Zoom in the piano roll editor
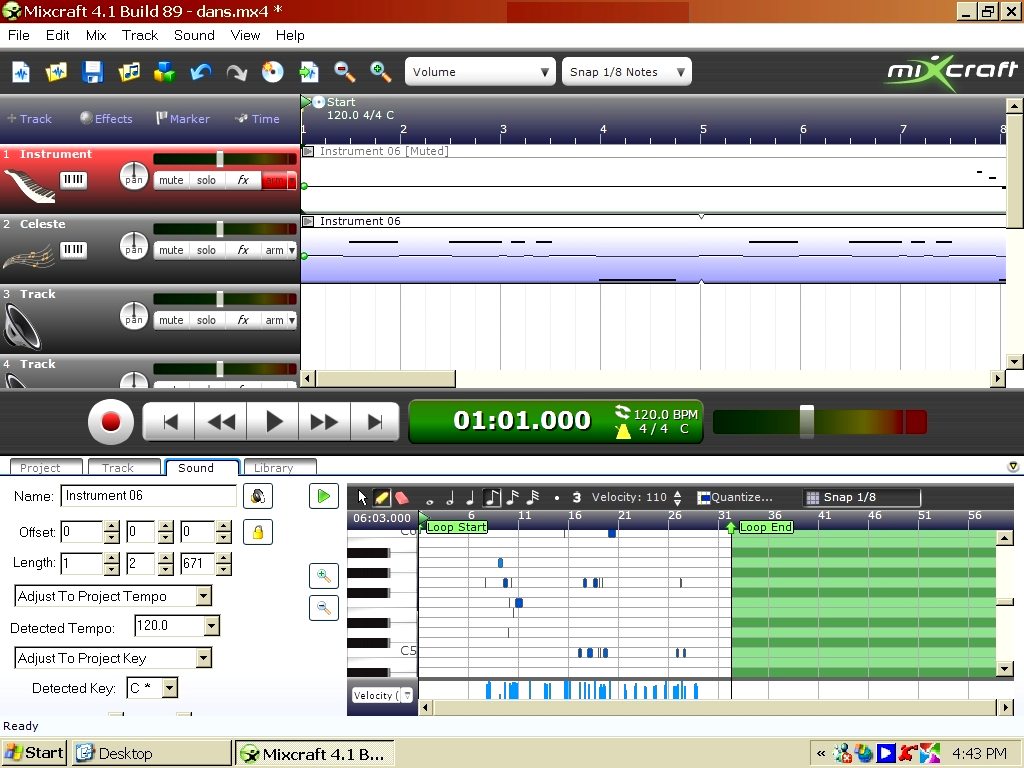The height and width of the screenshot is (768, 1024). point(323,576)
